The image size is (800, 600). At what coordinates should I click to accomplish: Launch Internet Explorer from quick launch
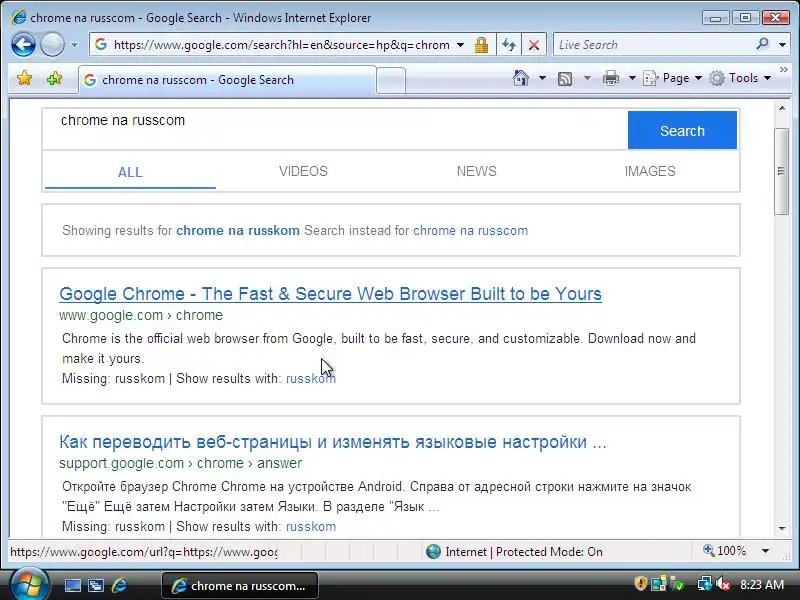click(119, 585)
